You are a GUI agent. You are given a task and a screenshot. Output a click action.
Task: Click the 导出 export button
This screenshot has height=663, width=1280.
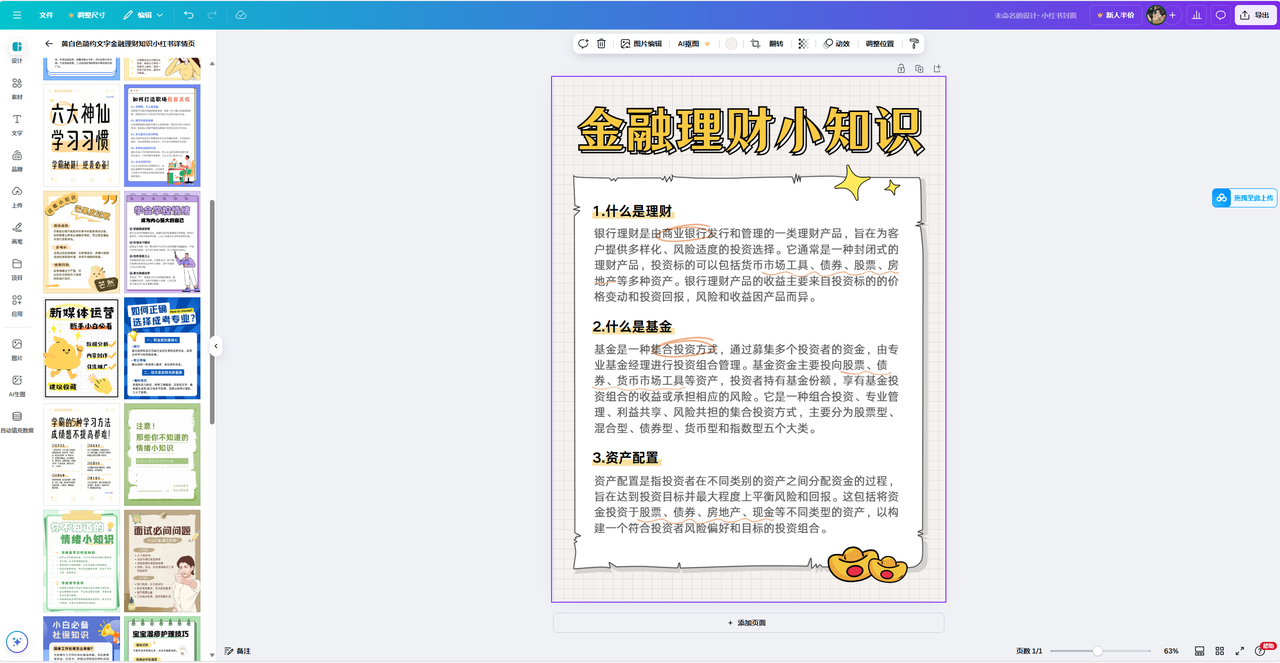[x=1254, y=15]
